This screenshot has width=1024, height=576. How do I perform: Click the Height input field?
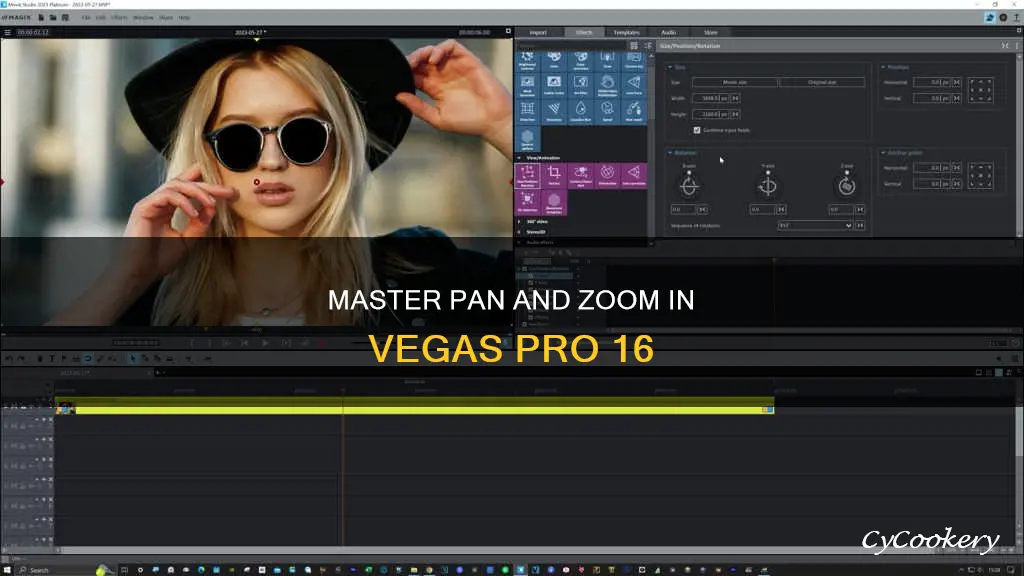click(x=710, y=114)
